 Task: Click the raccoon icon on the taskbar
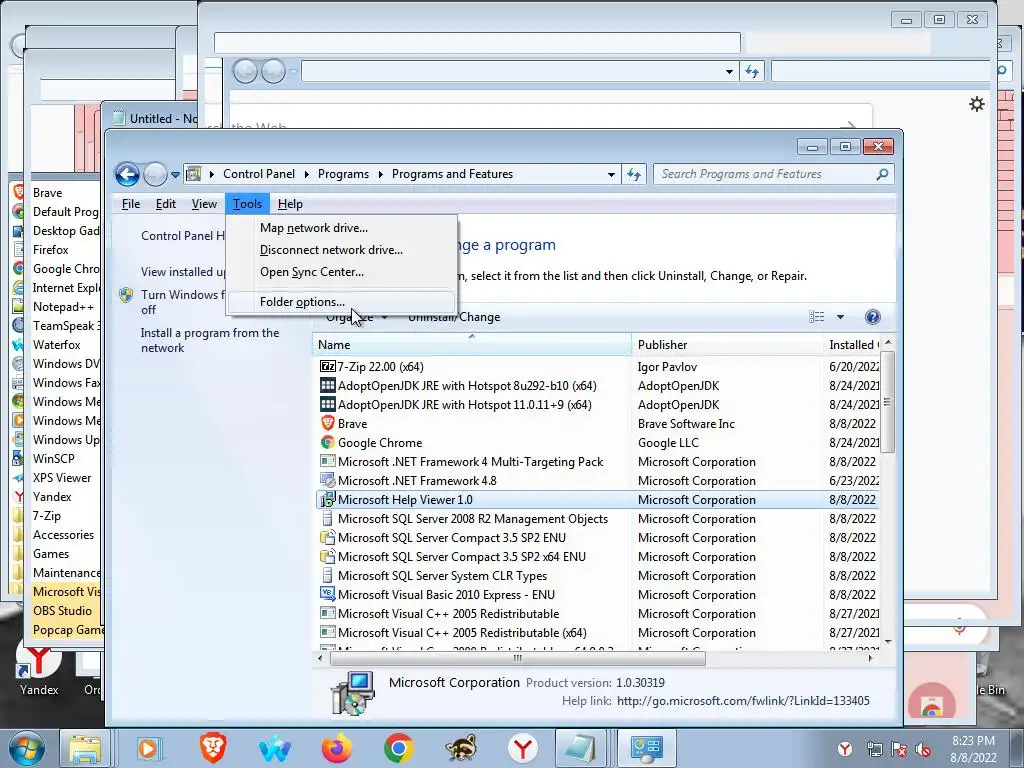pyautogui.click(x=461, y=748)
